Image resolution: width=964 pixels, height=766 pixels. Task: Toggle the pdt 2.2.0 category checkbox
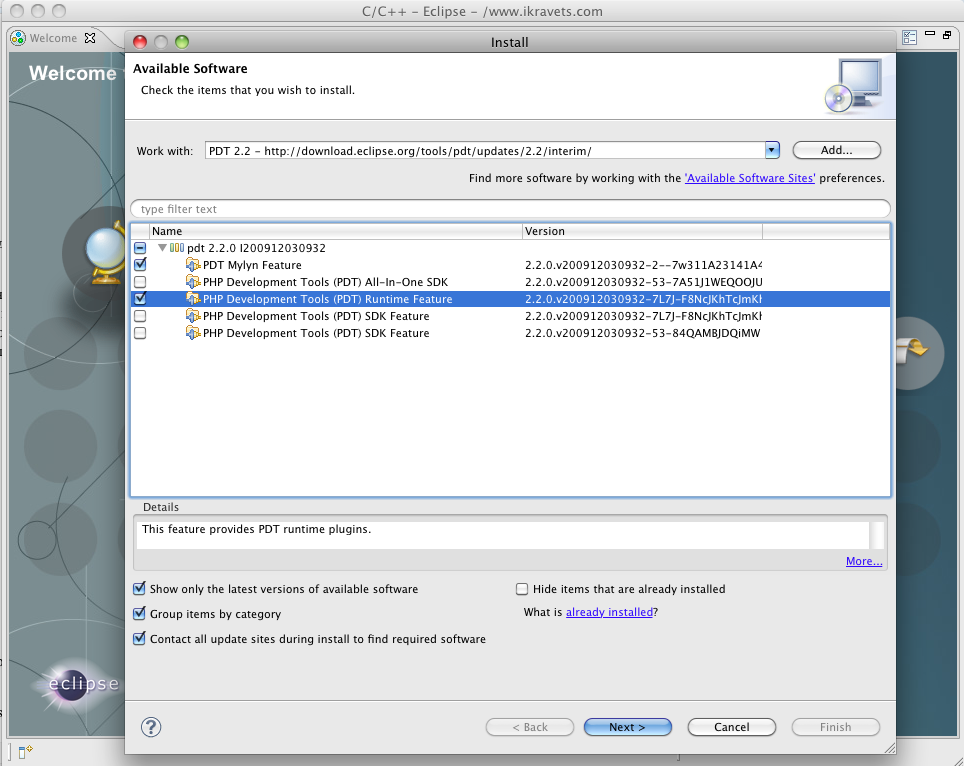coord(140,248)
